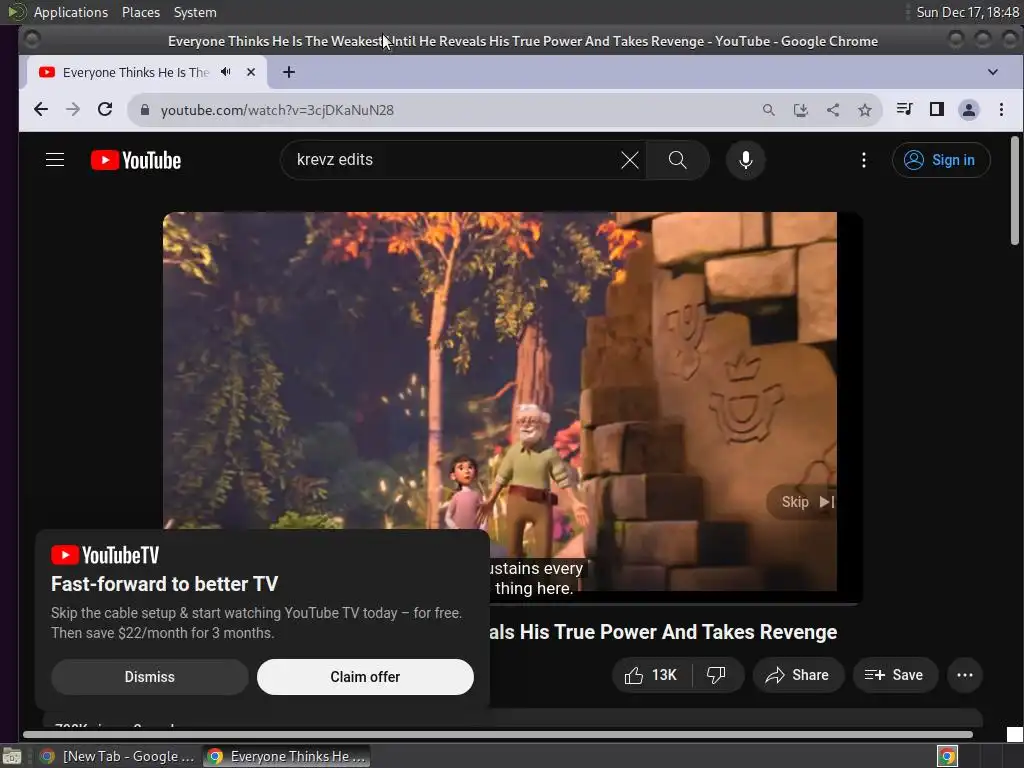Open more actions ellipsis beside Save
Screen dimensions: 1024x768
tap(965, 675)
